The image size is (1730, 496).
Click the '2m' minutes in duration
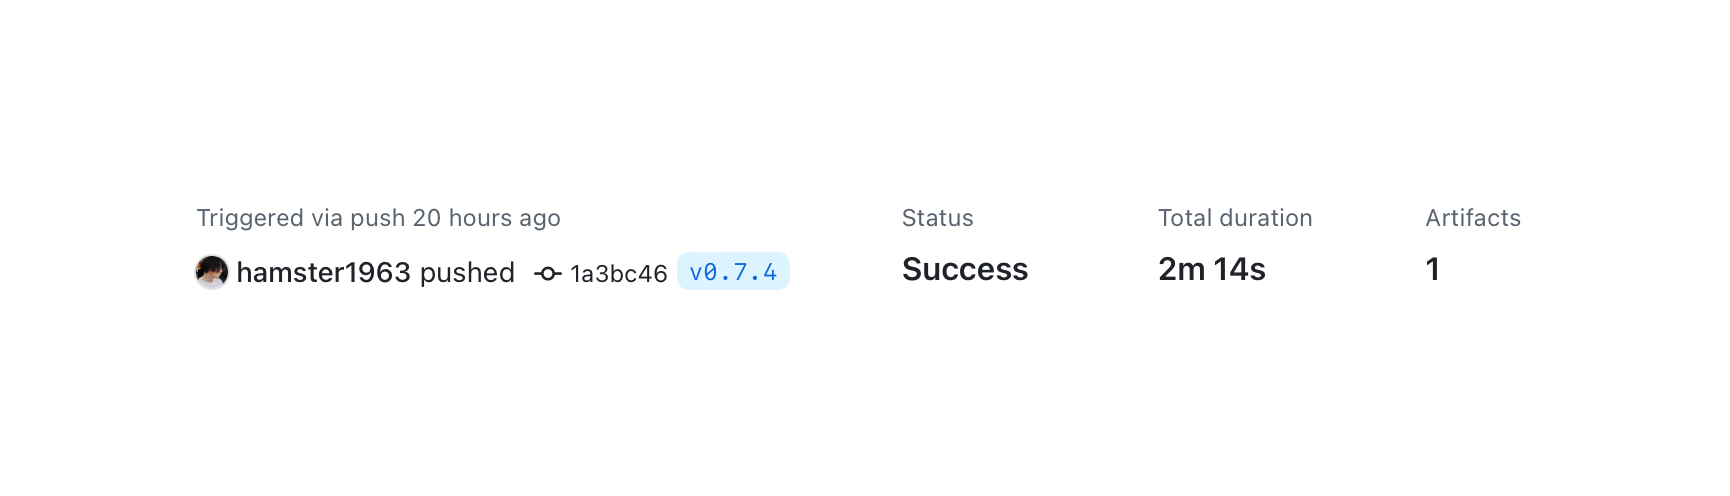[1181, 269]
